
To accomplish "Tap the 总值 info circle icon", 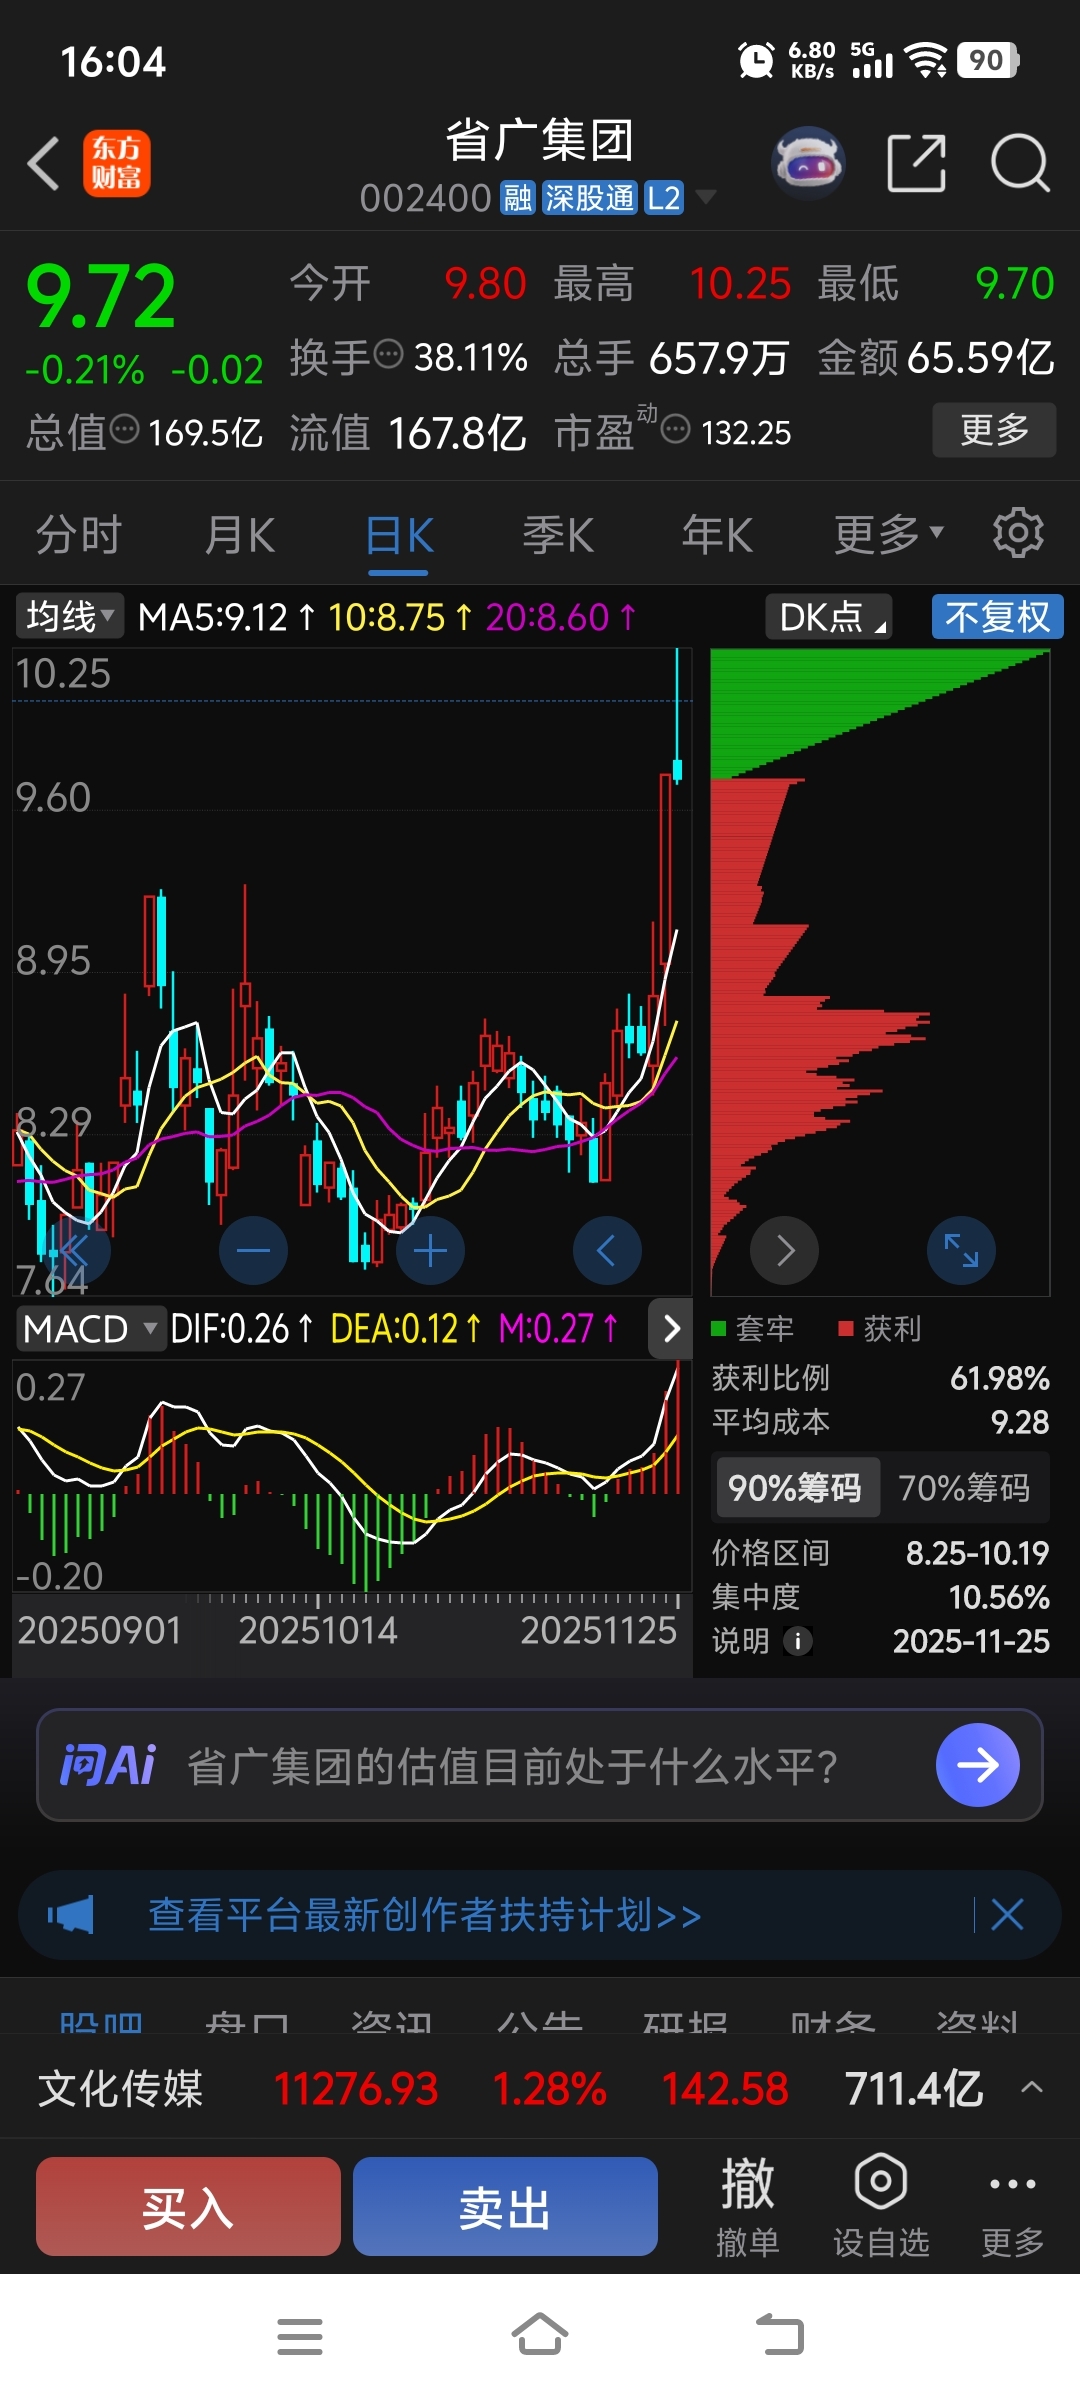I will 124,430.
